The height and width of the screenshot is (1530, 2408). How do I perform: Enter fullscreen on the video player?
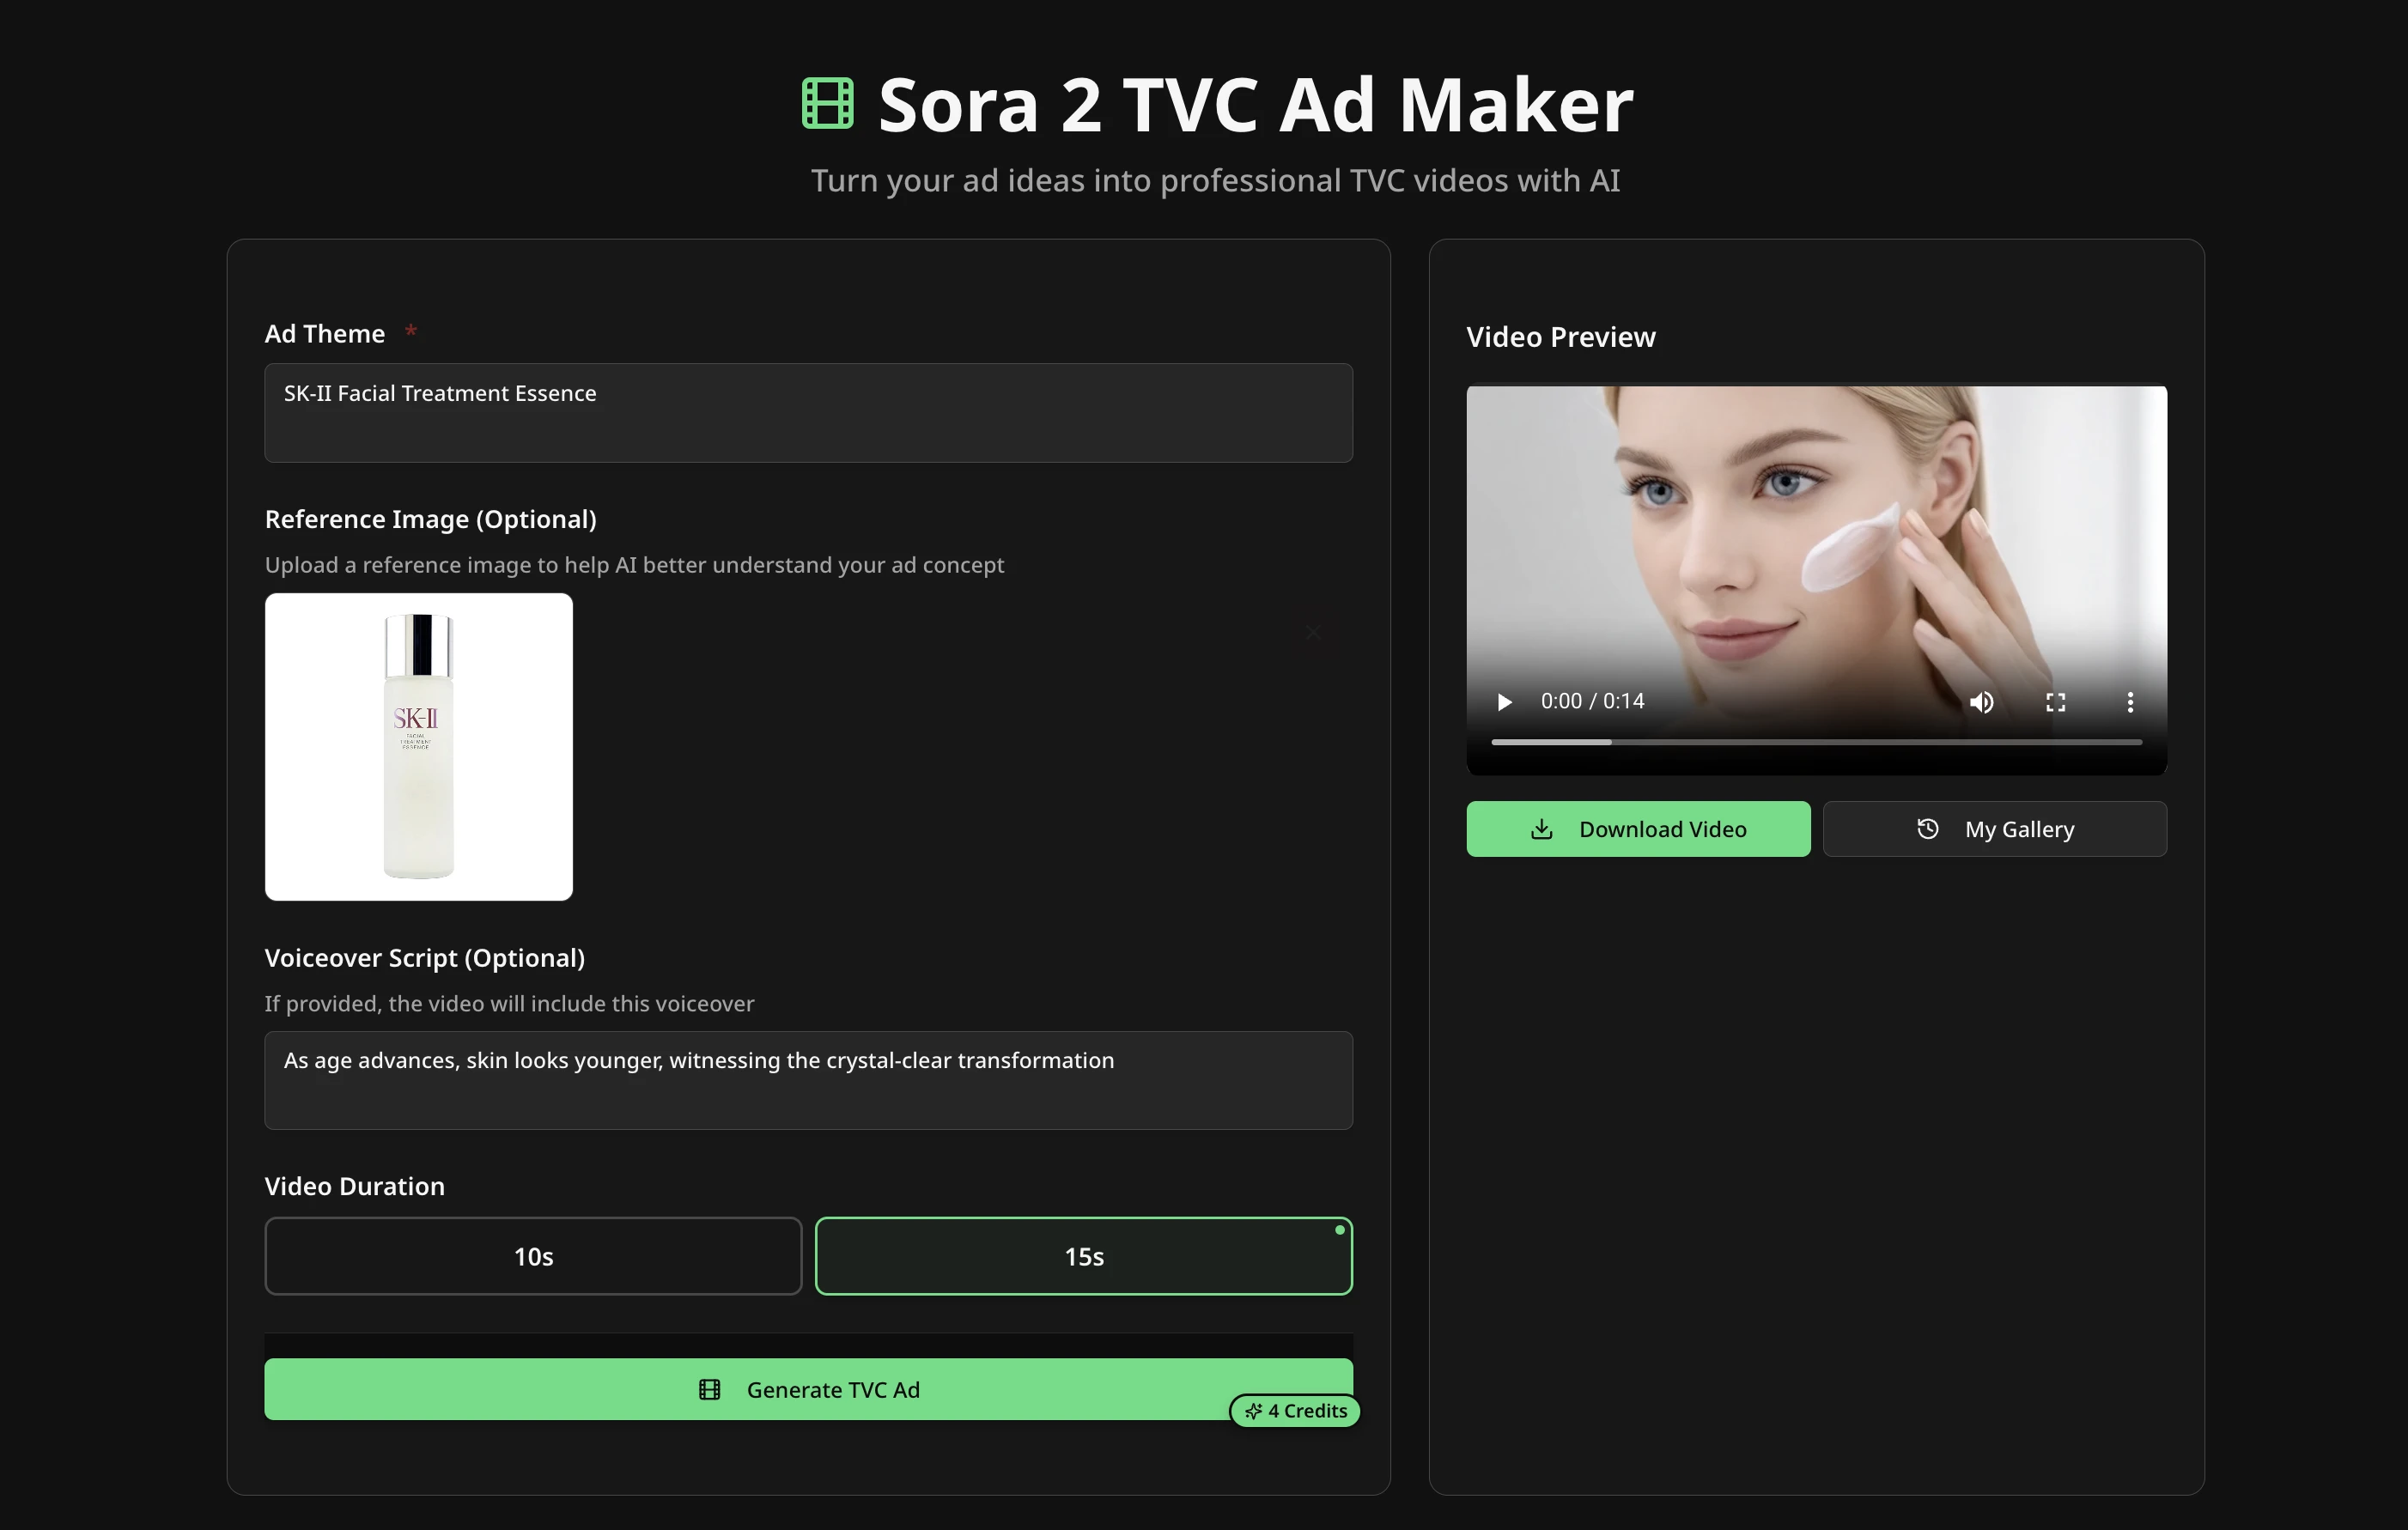(2056, 702)
